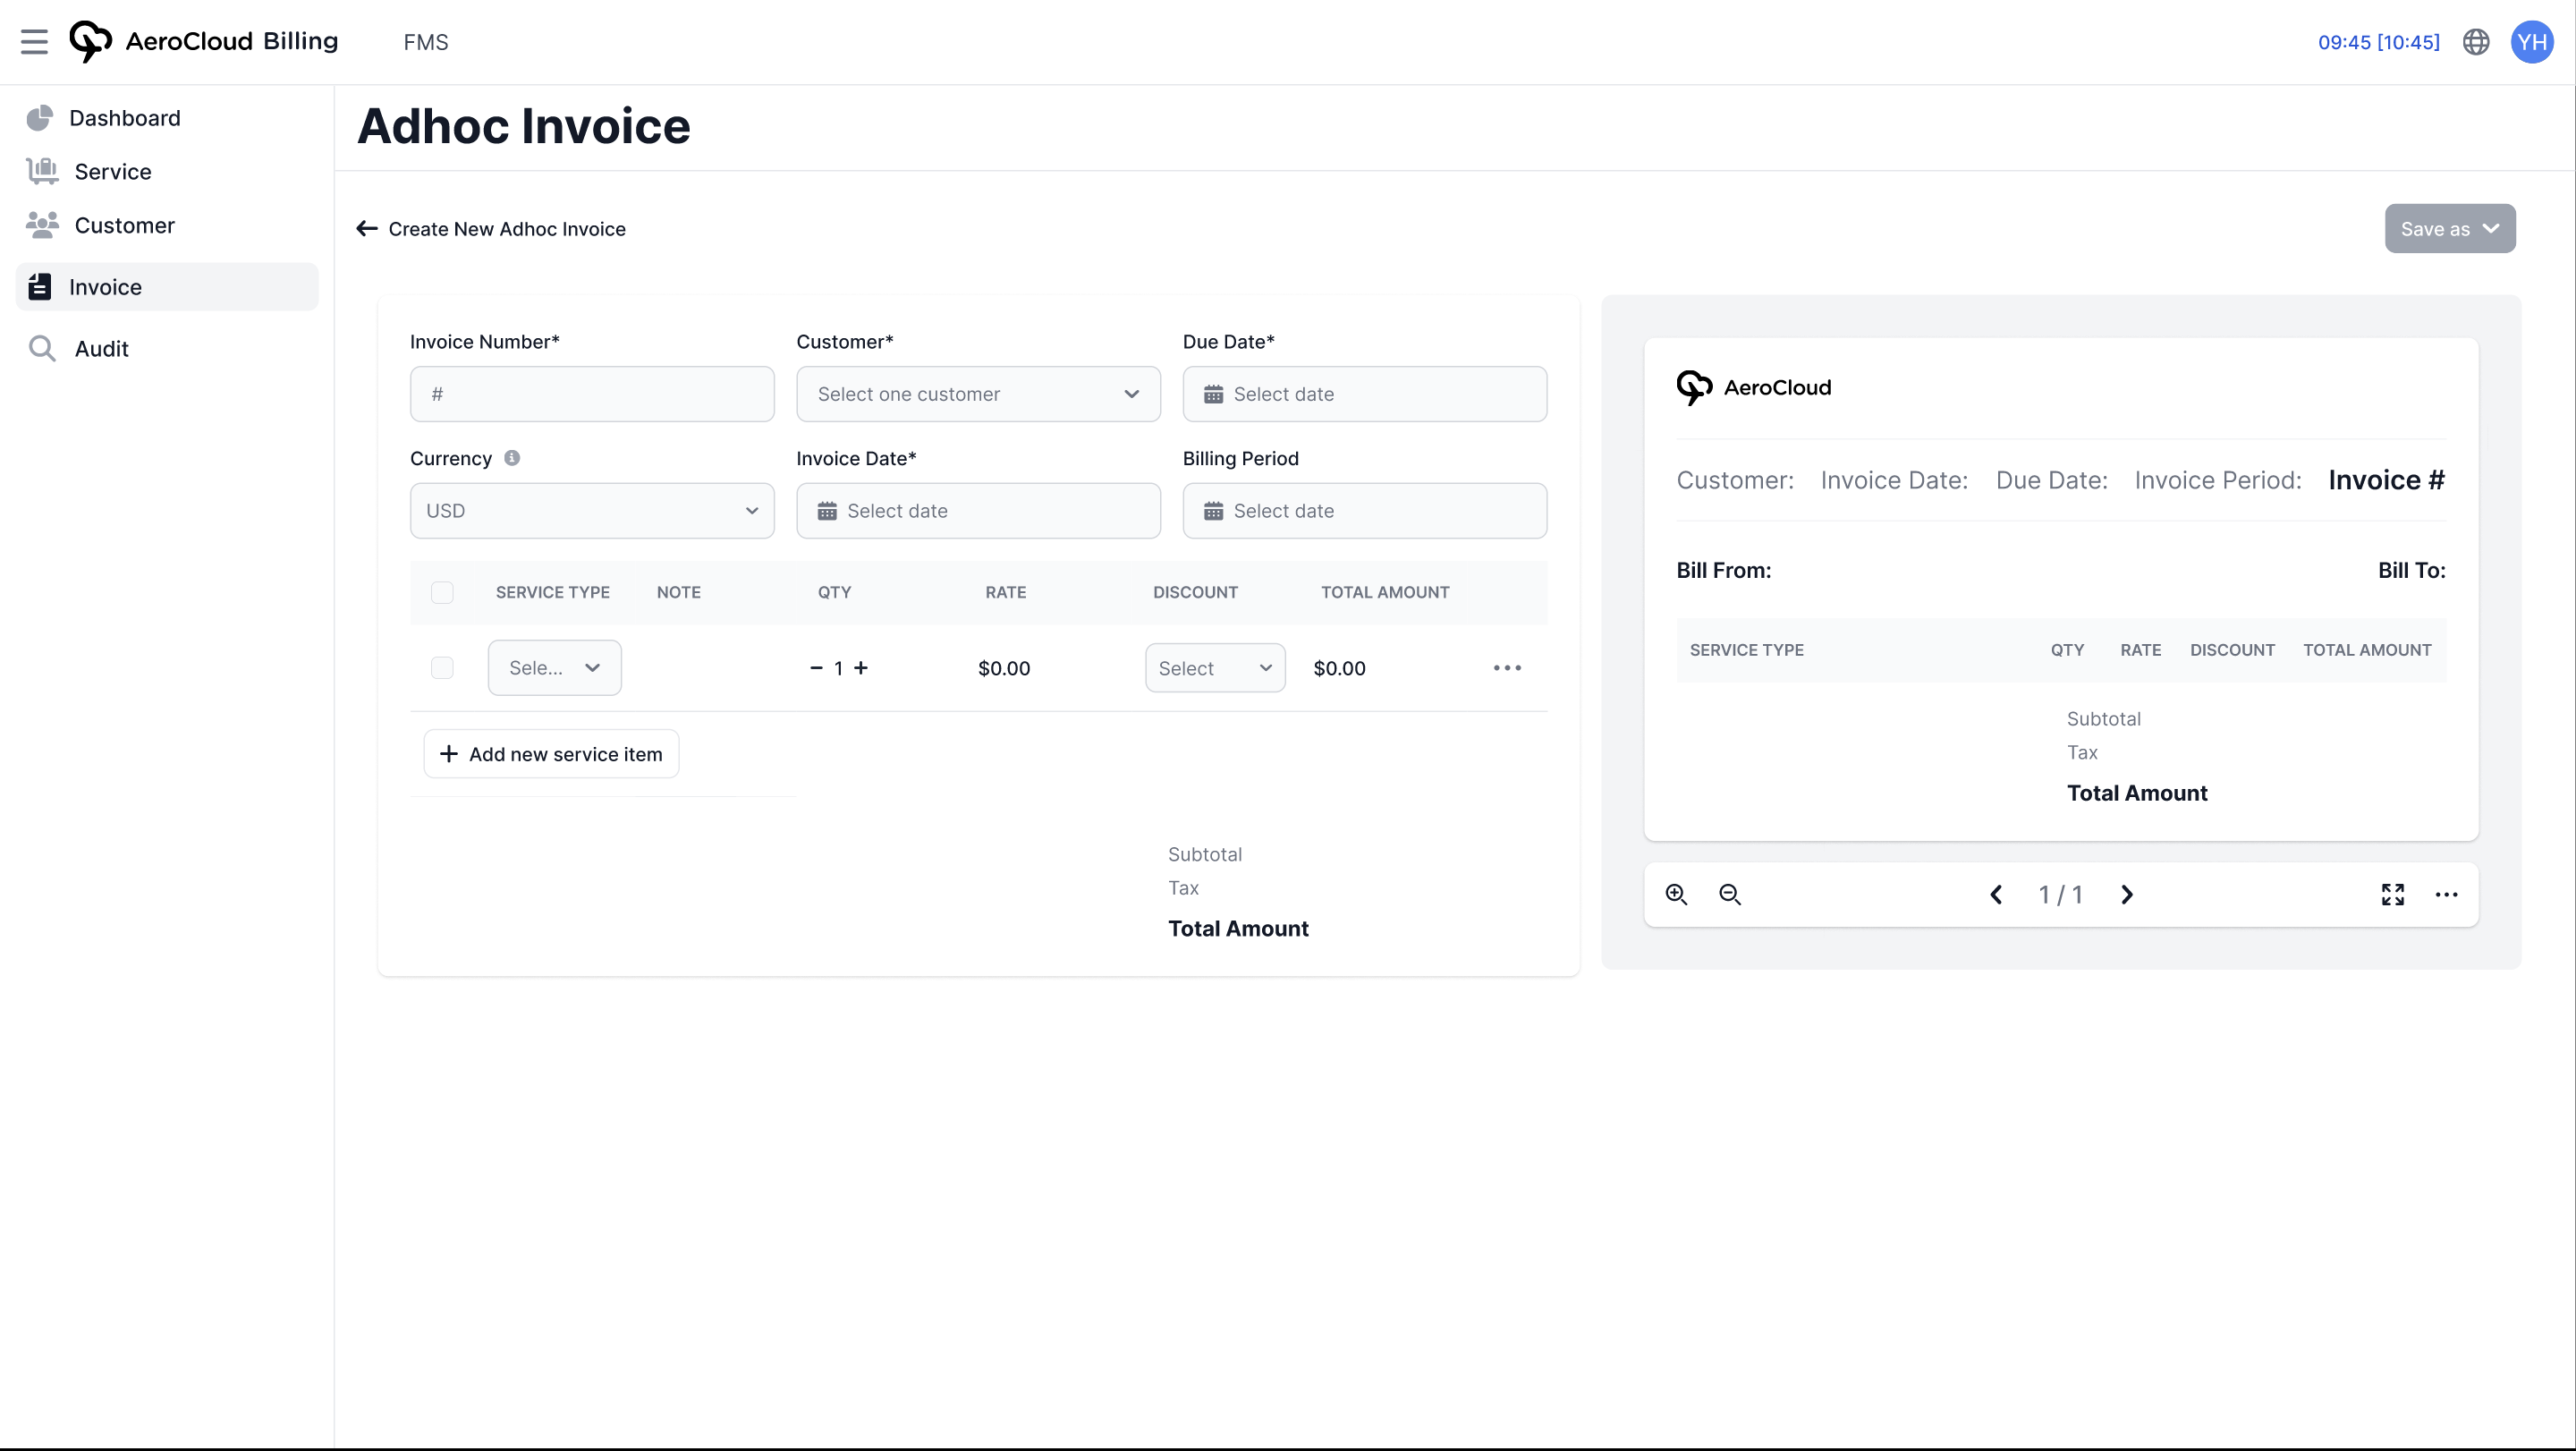Screen dimensions: 2576x1451
Task: Click Currency info icon
Action: click(512, 458)
